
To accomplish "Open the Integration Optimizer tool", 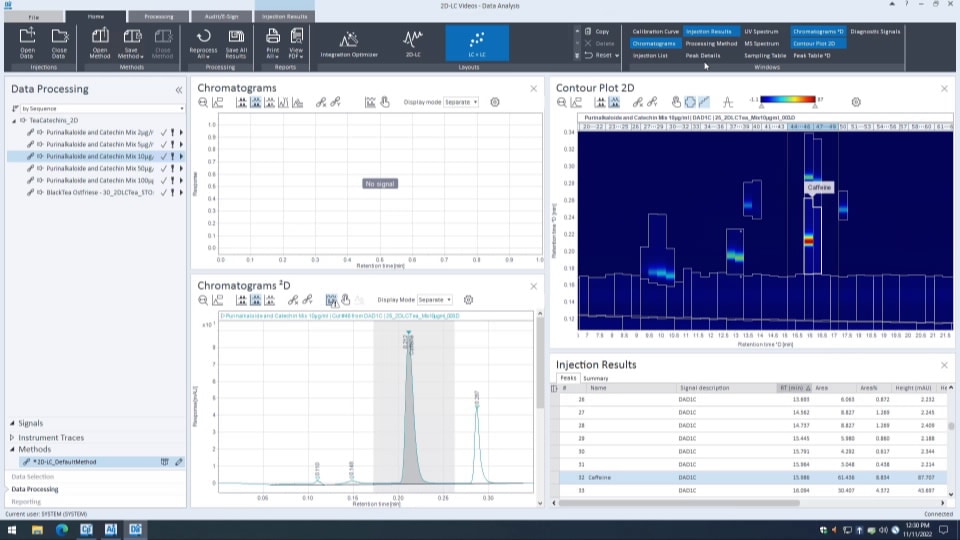I will click(x=349, y=42).
